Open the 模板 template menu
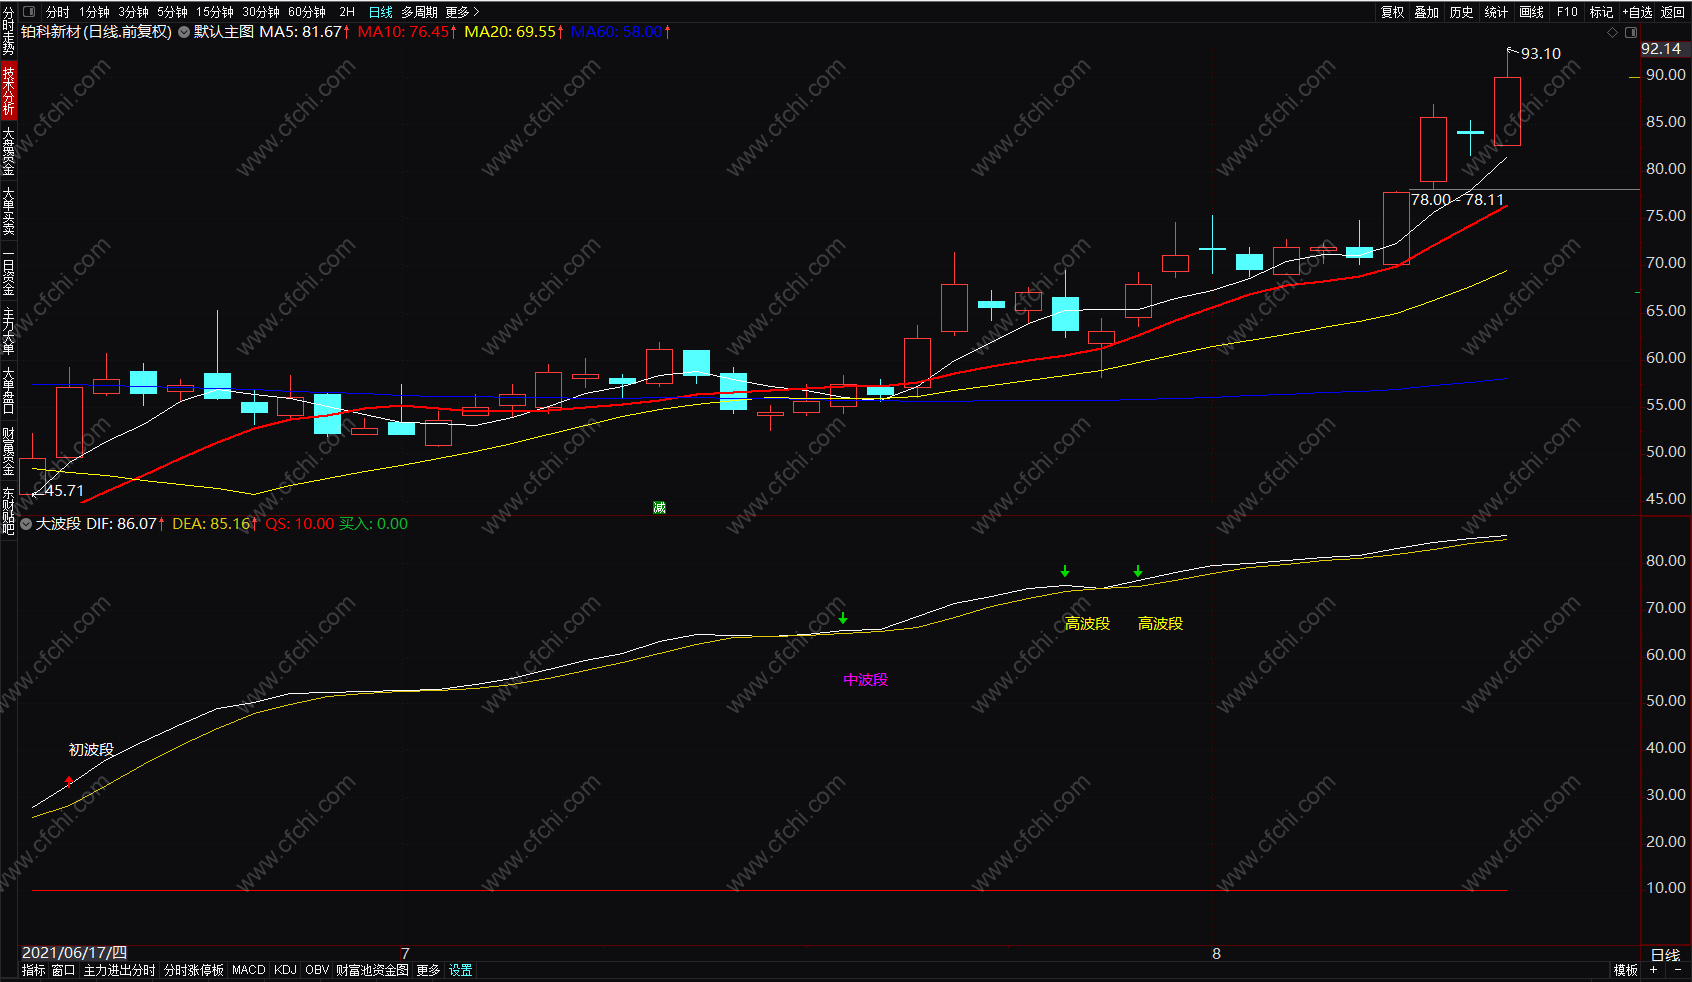 click(1626, 970)
